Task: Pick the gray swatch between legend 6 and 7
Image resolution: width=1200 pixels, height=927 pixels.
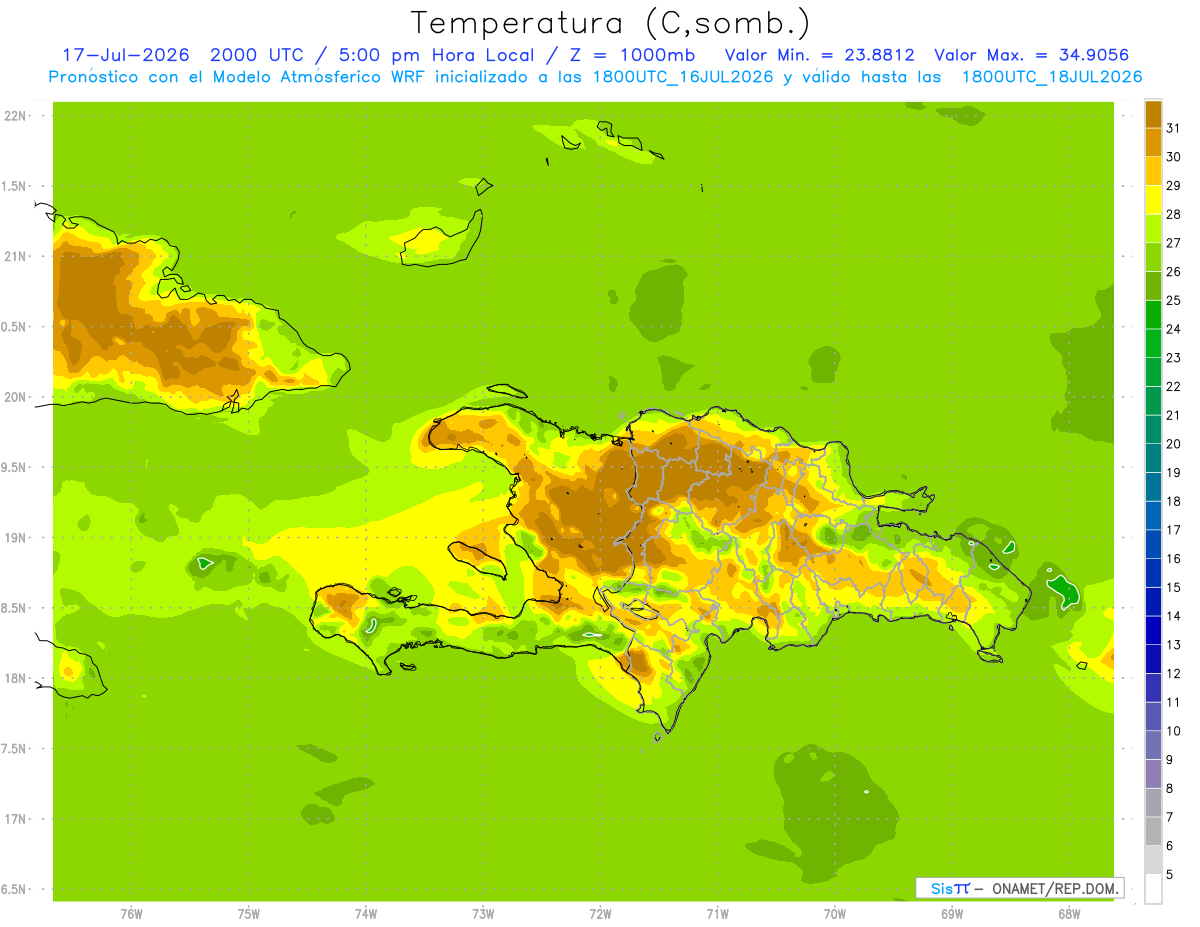Action: (x=1153, y=832)
